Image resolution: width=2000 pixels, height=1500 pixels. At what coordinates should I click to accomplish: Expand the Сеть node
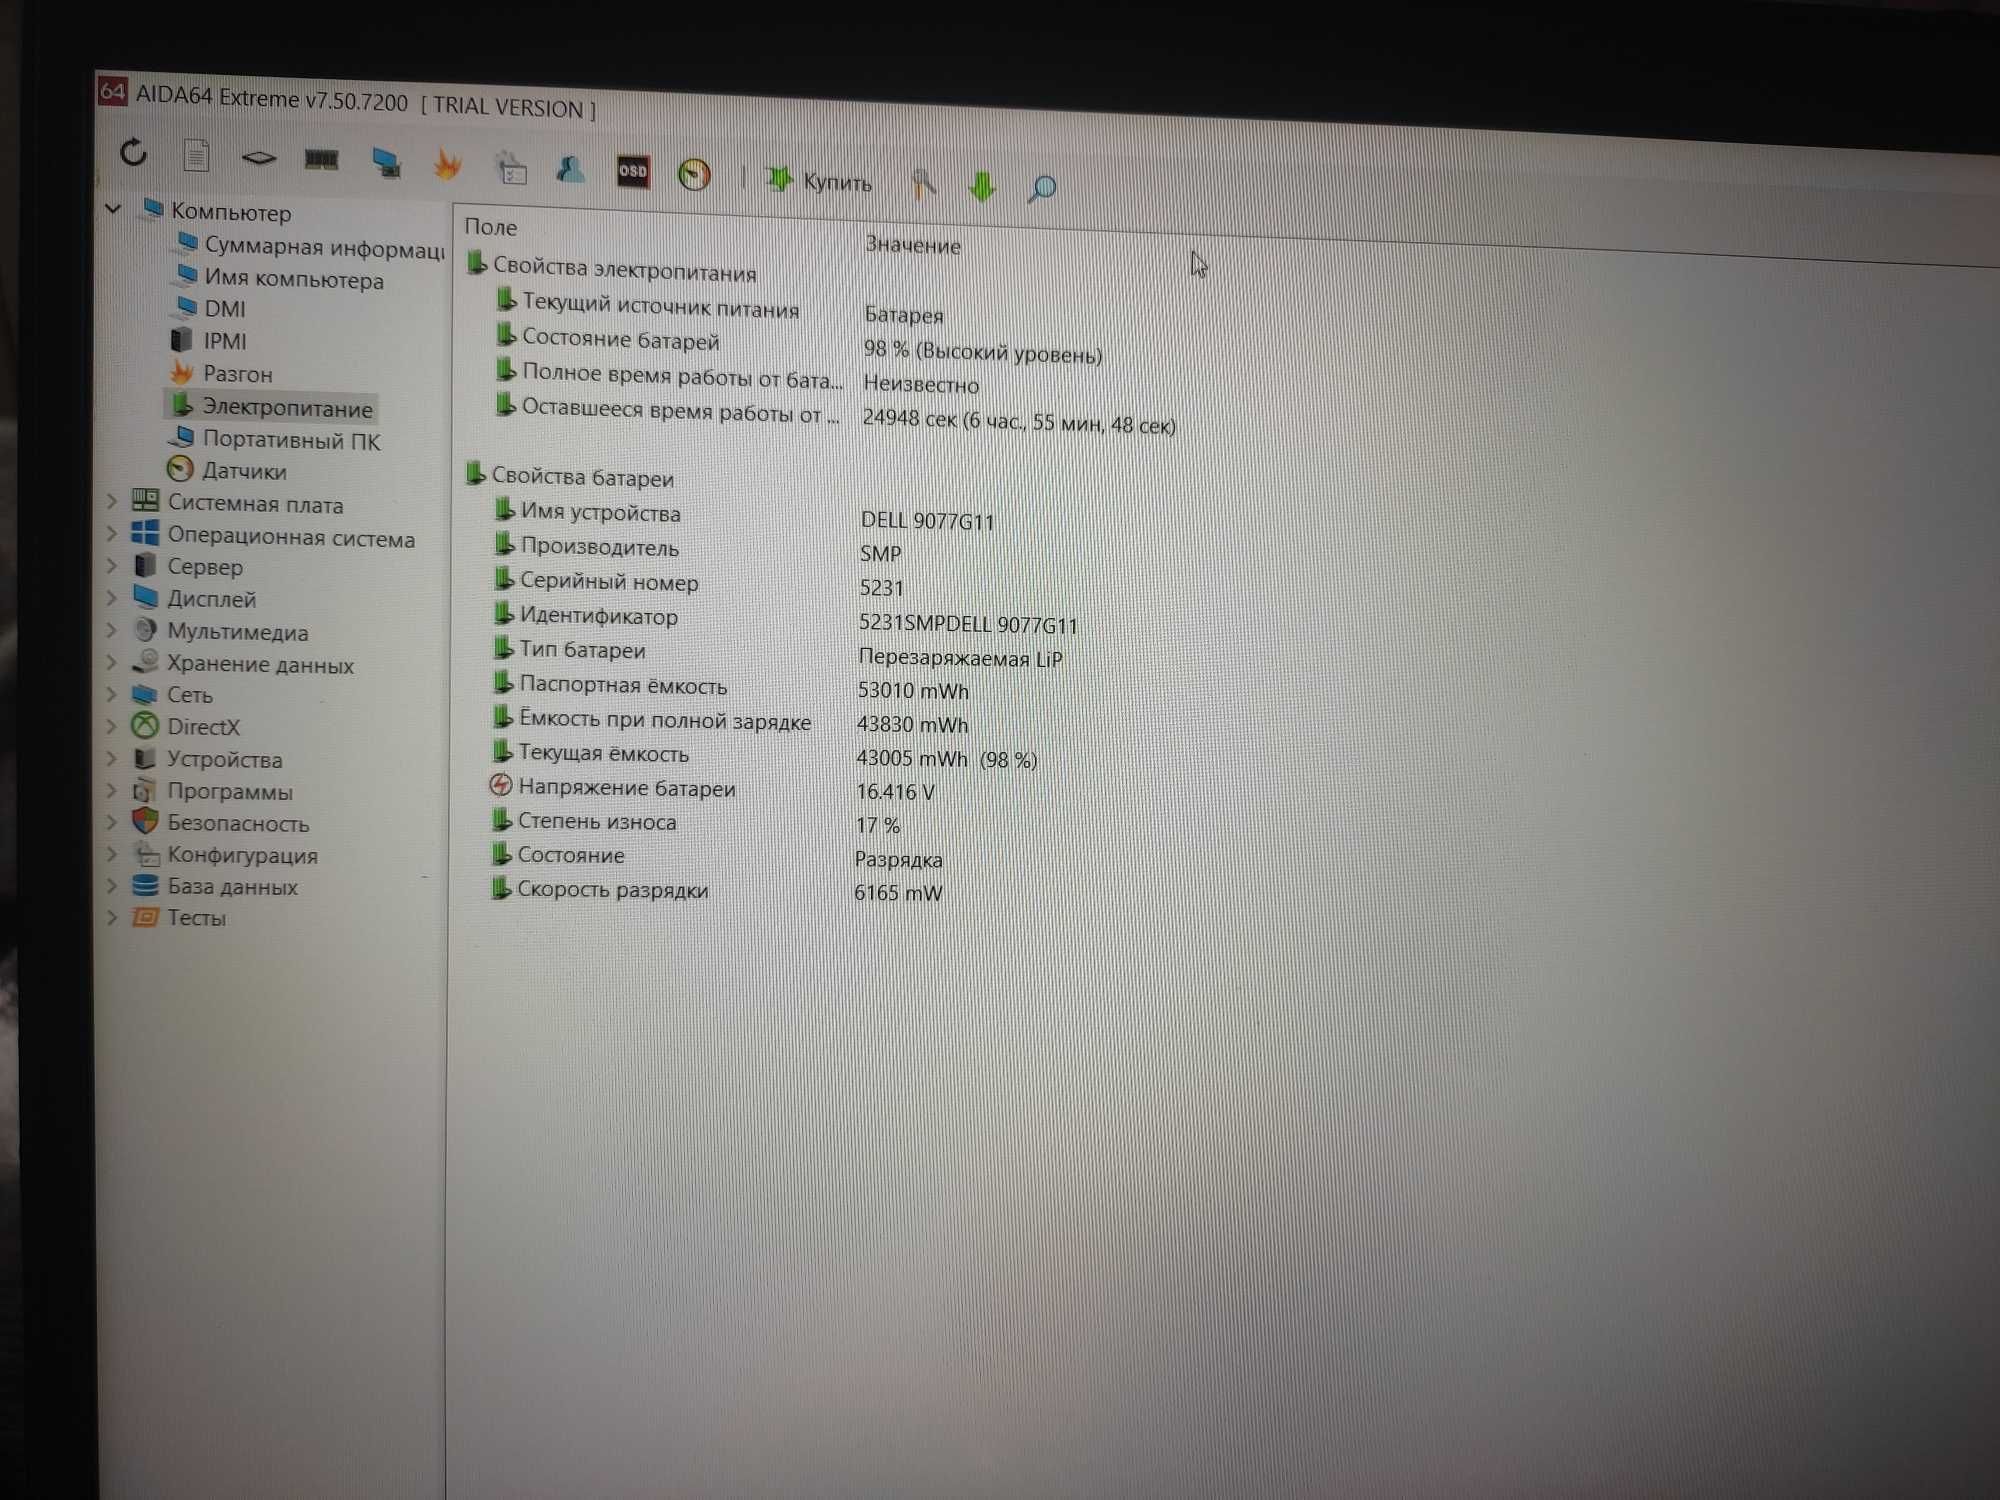[111, 694]
